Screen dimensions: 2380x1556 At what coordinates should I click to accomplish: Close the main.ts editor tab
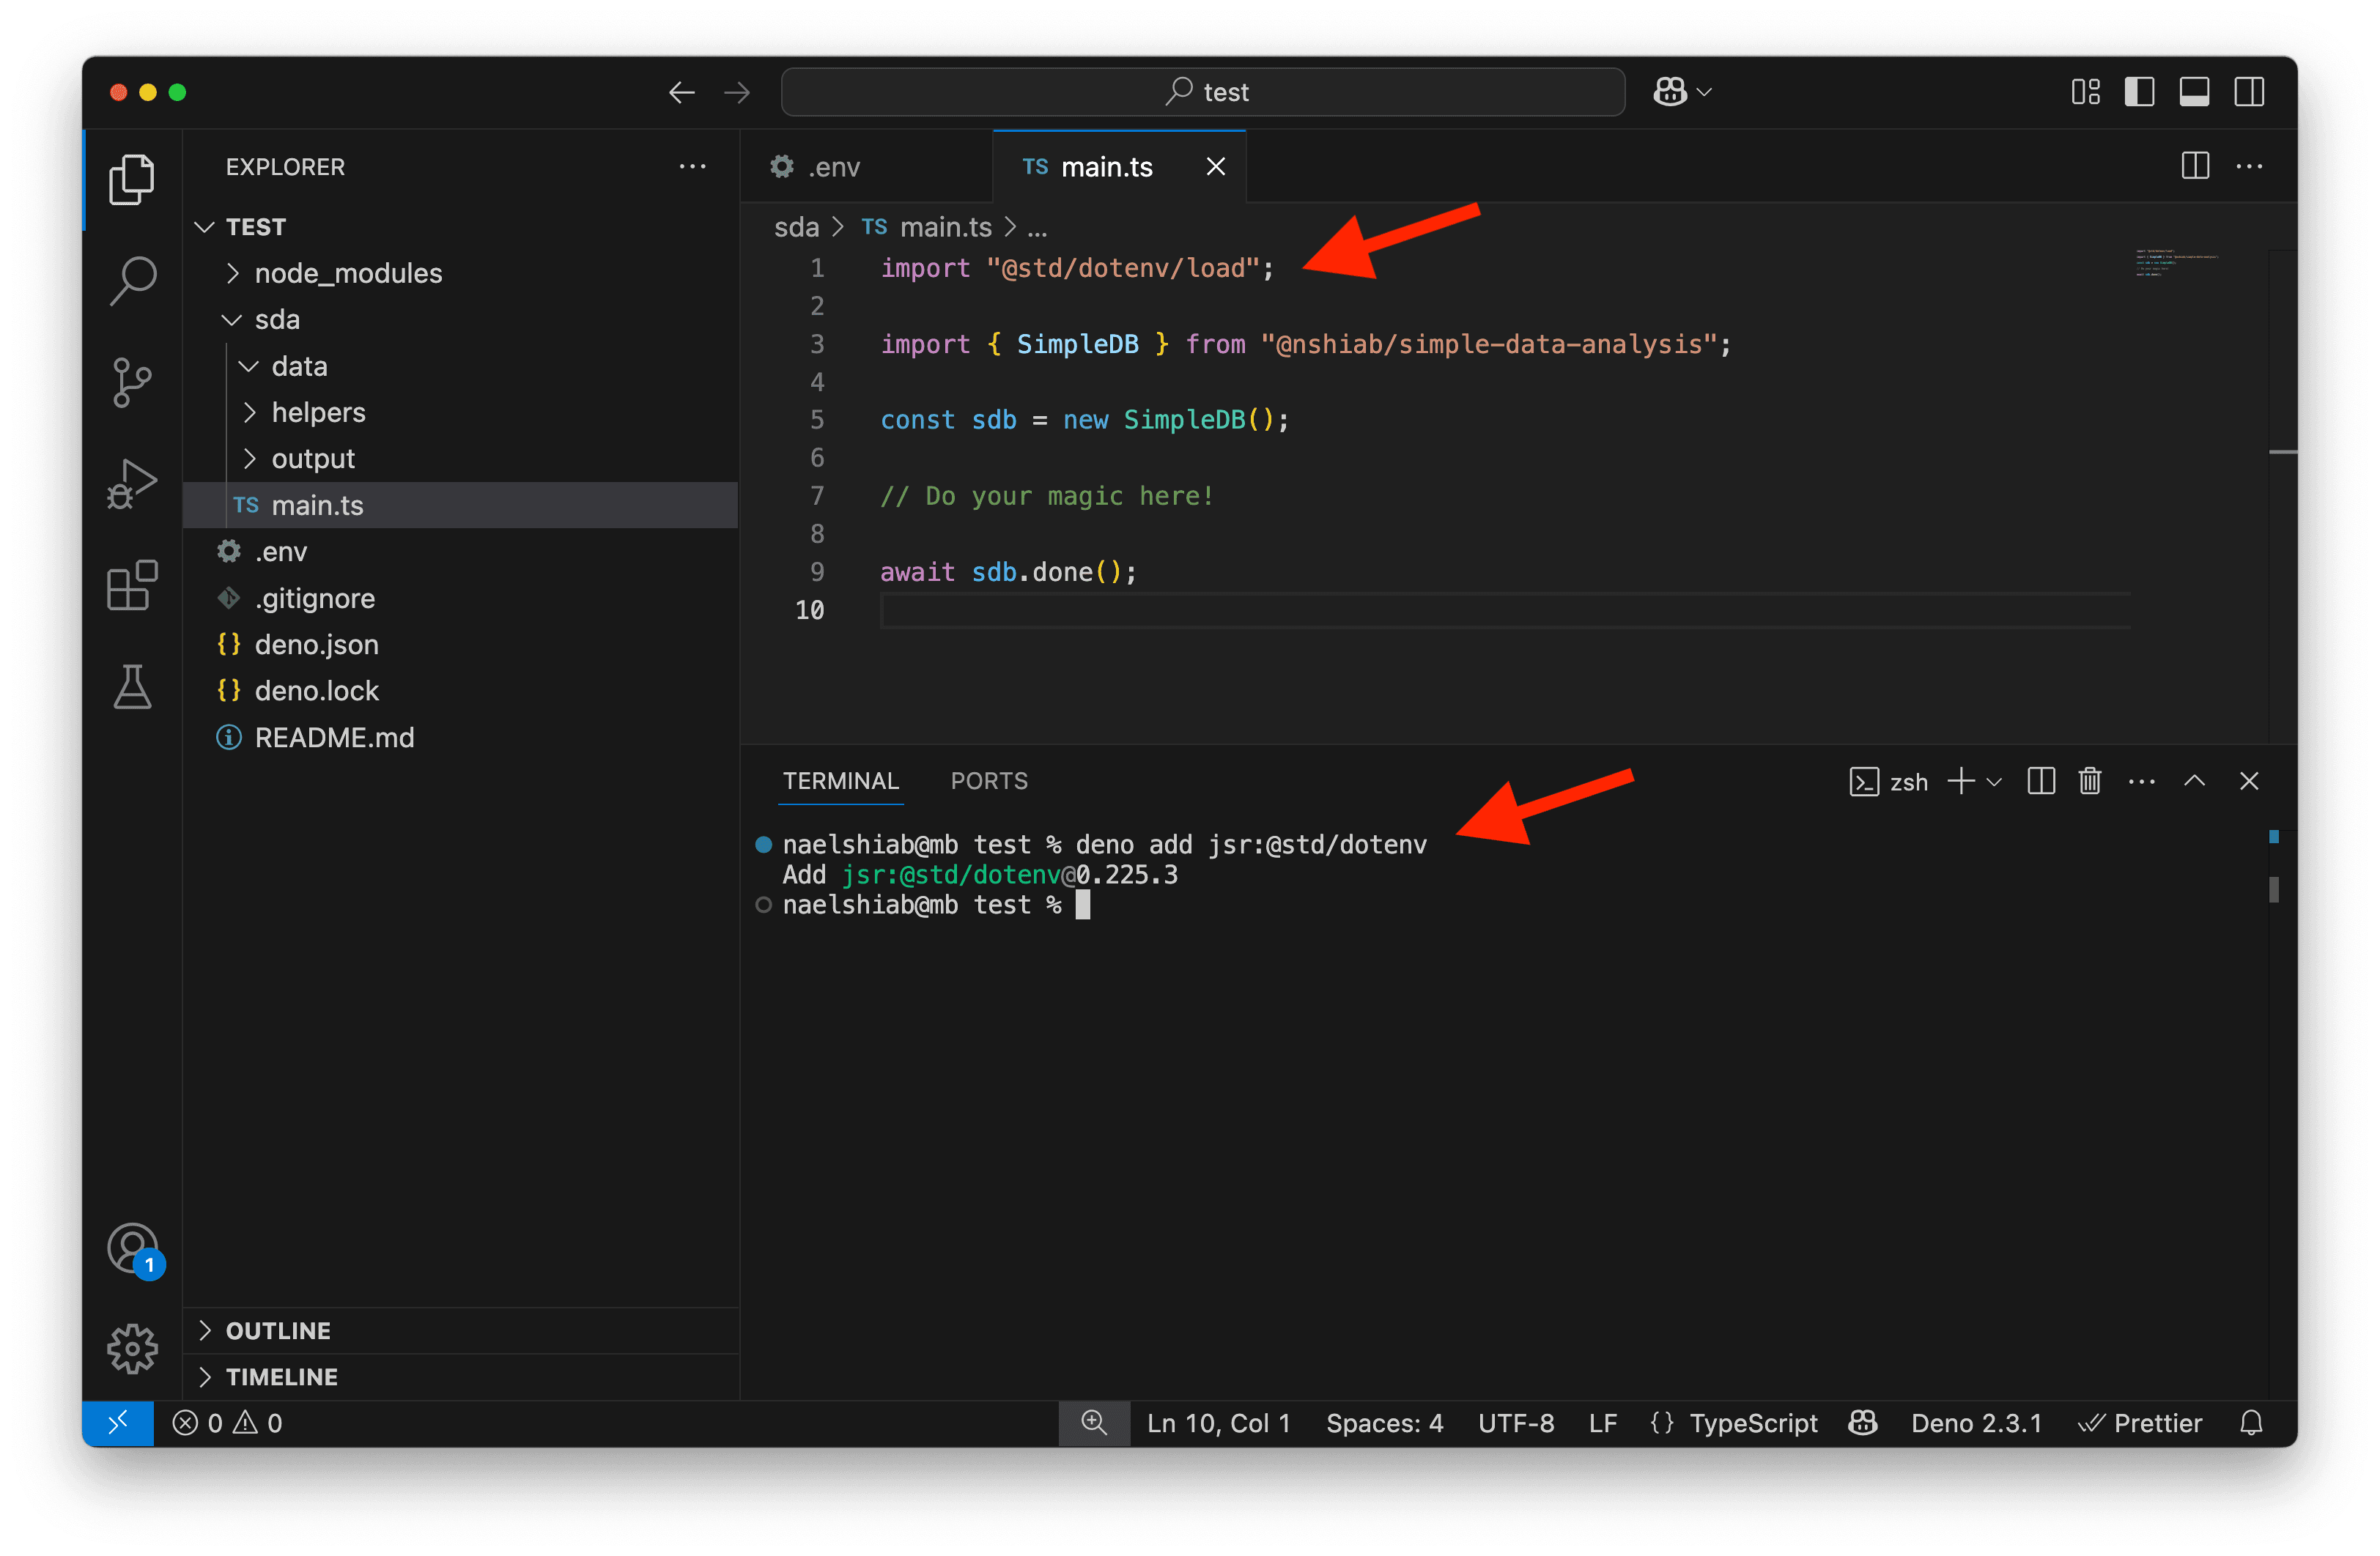[1215, 167]
